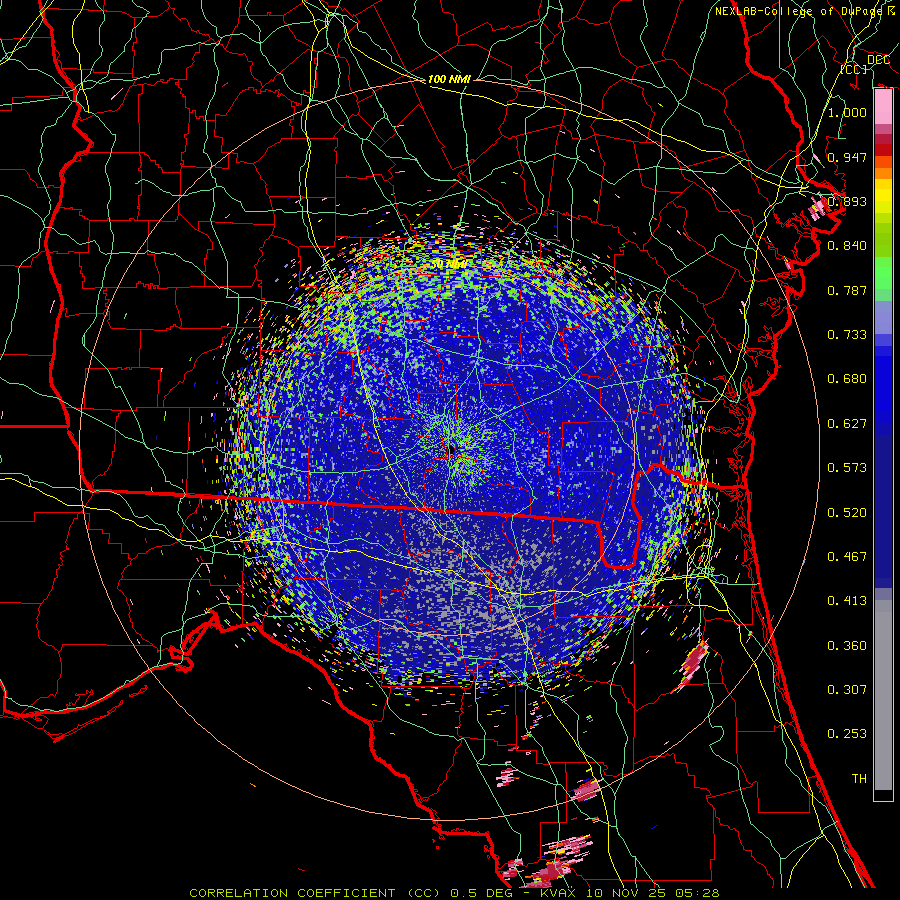
Task: Select the 1.000 legend value
Action: pyautogui.click(x=847, y=112)
